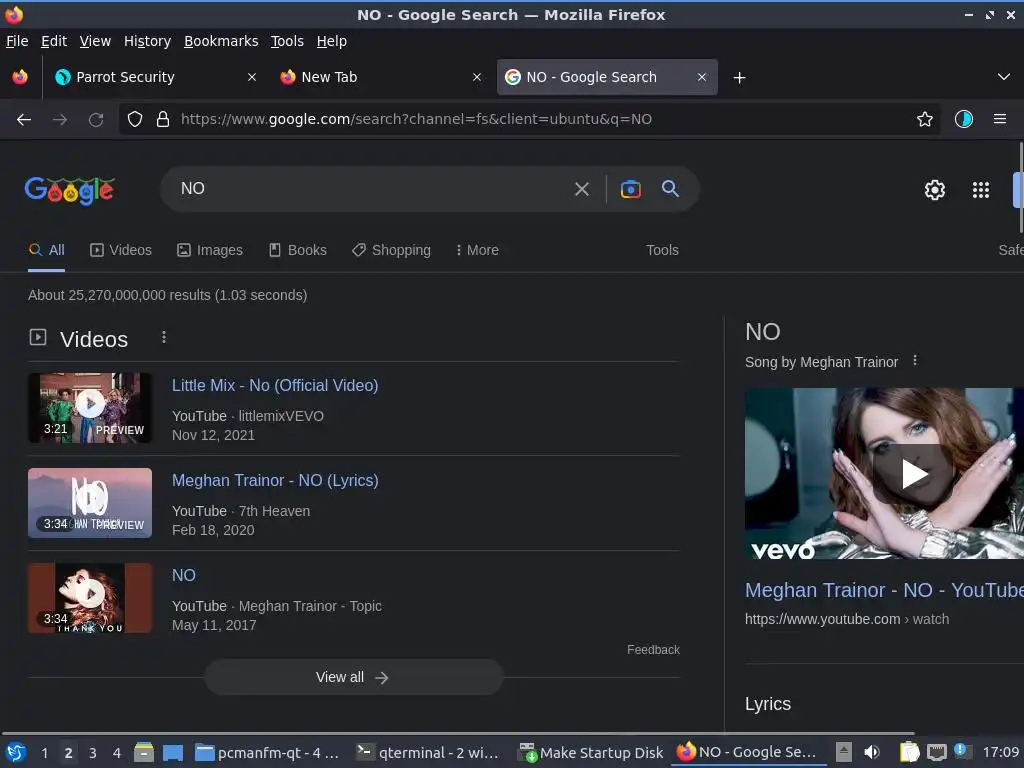Click the Thank You album thumbnail
This screenshot has height=768, width=1024.
coord(90,598)
